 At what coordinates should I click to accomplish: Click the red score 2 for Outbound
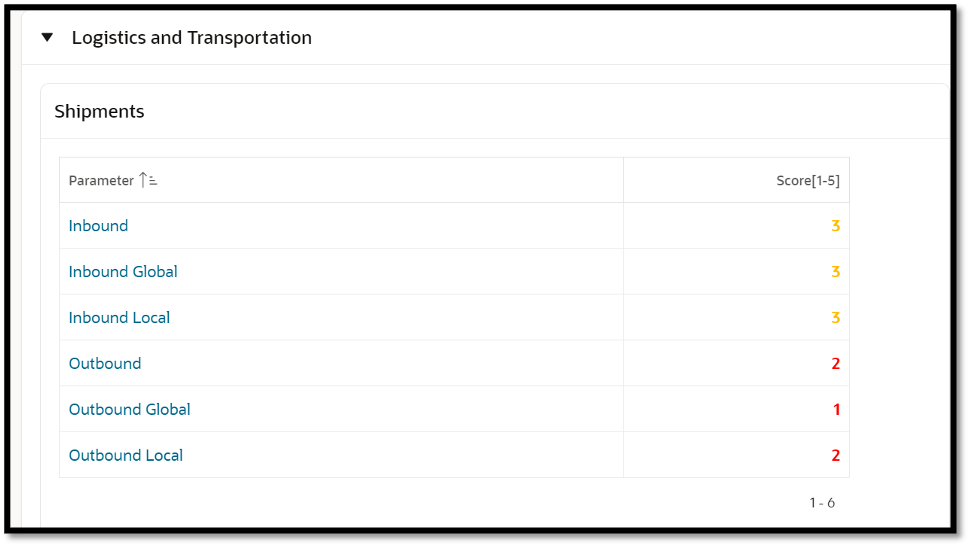click(835, 364)
